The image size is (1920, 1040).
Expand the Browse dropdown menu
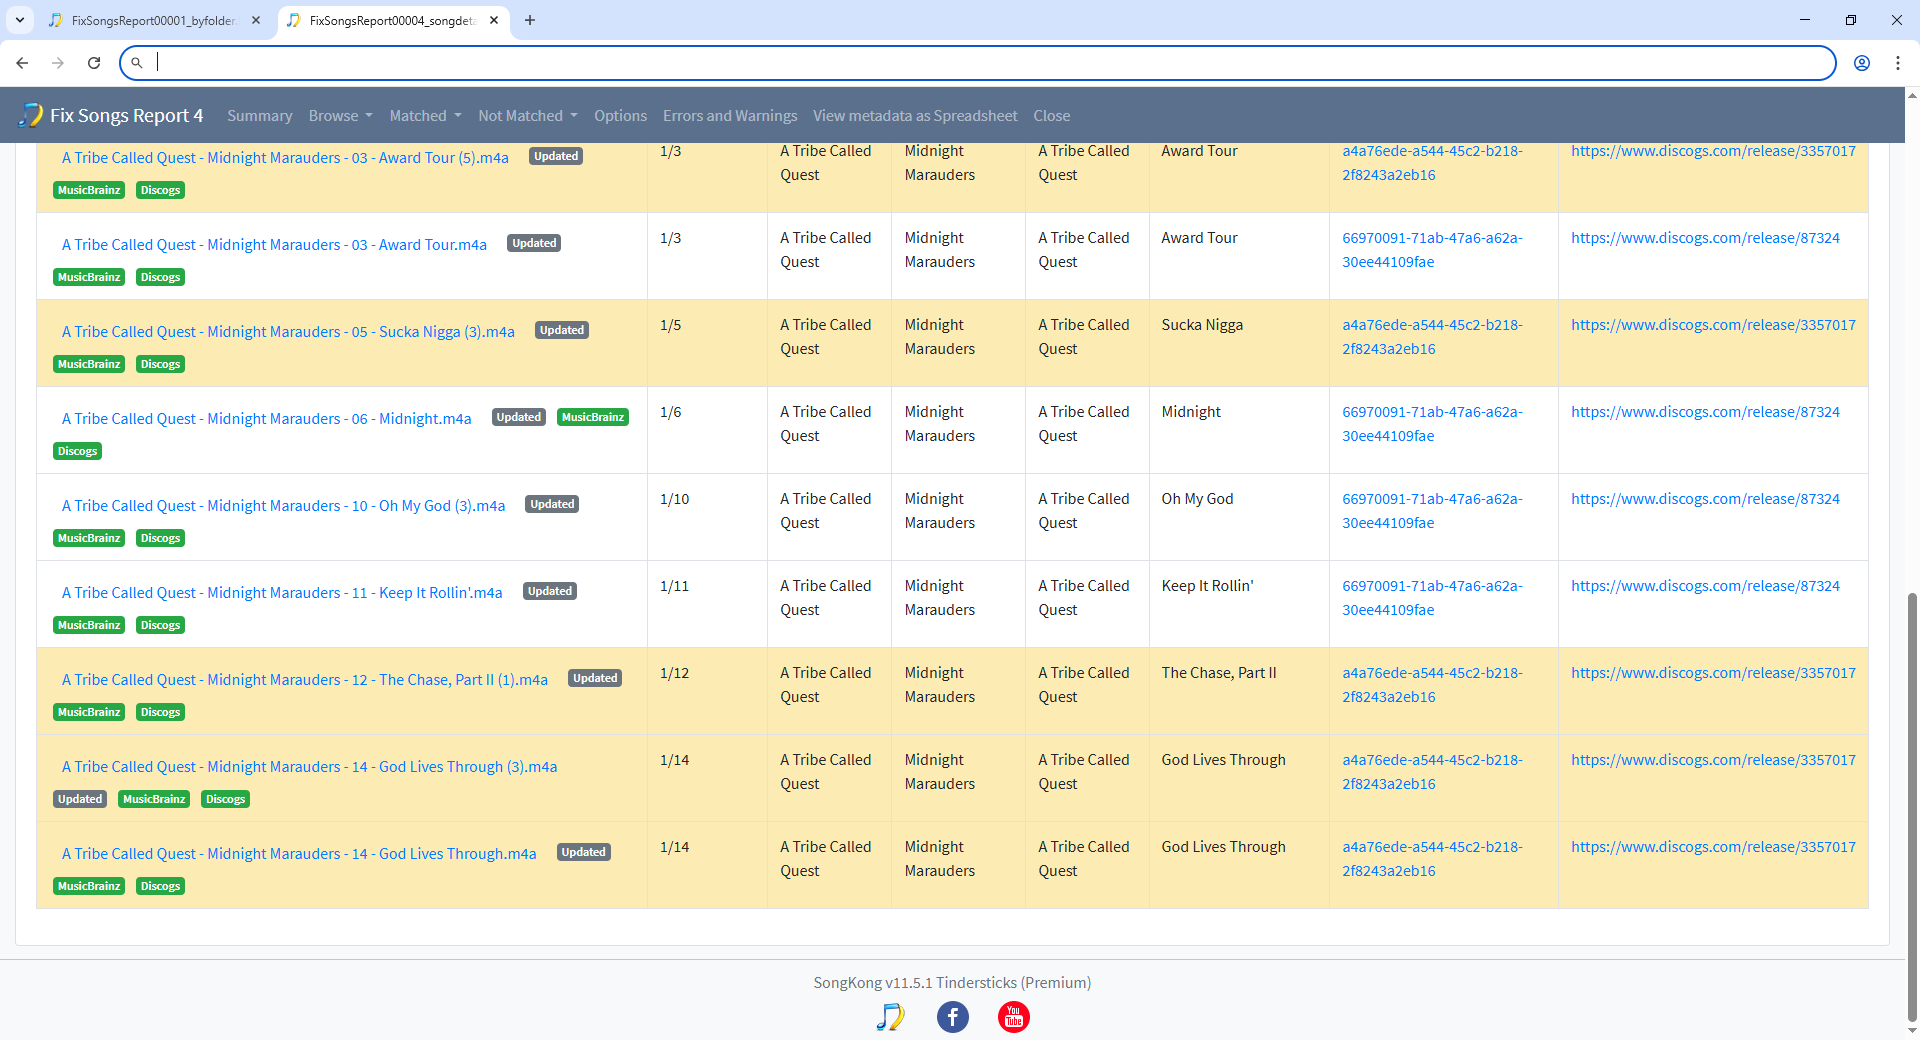[x=340, y=116]
